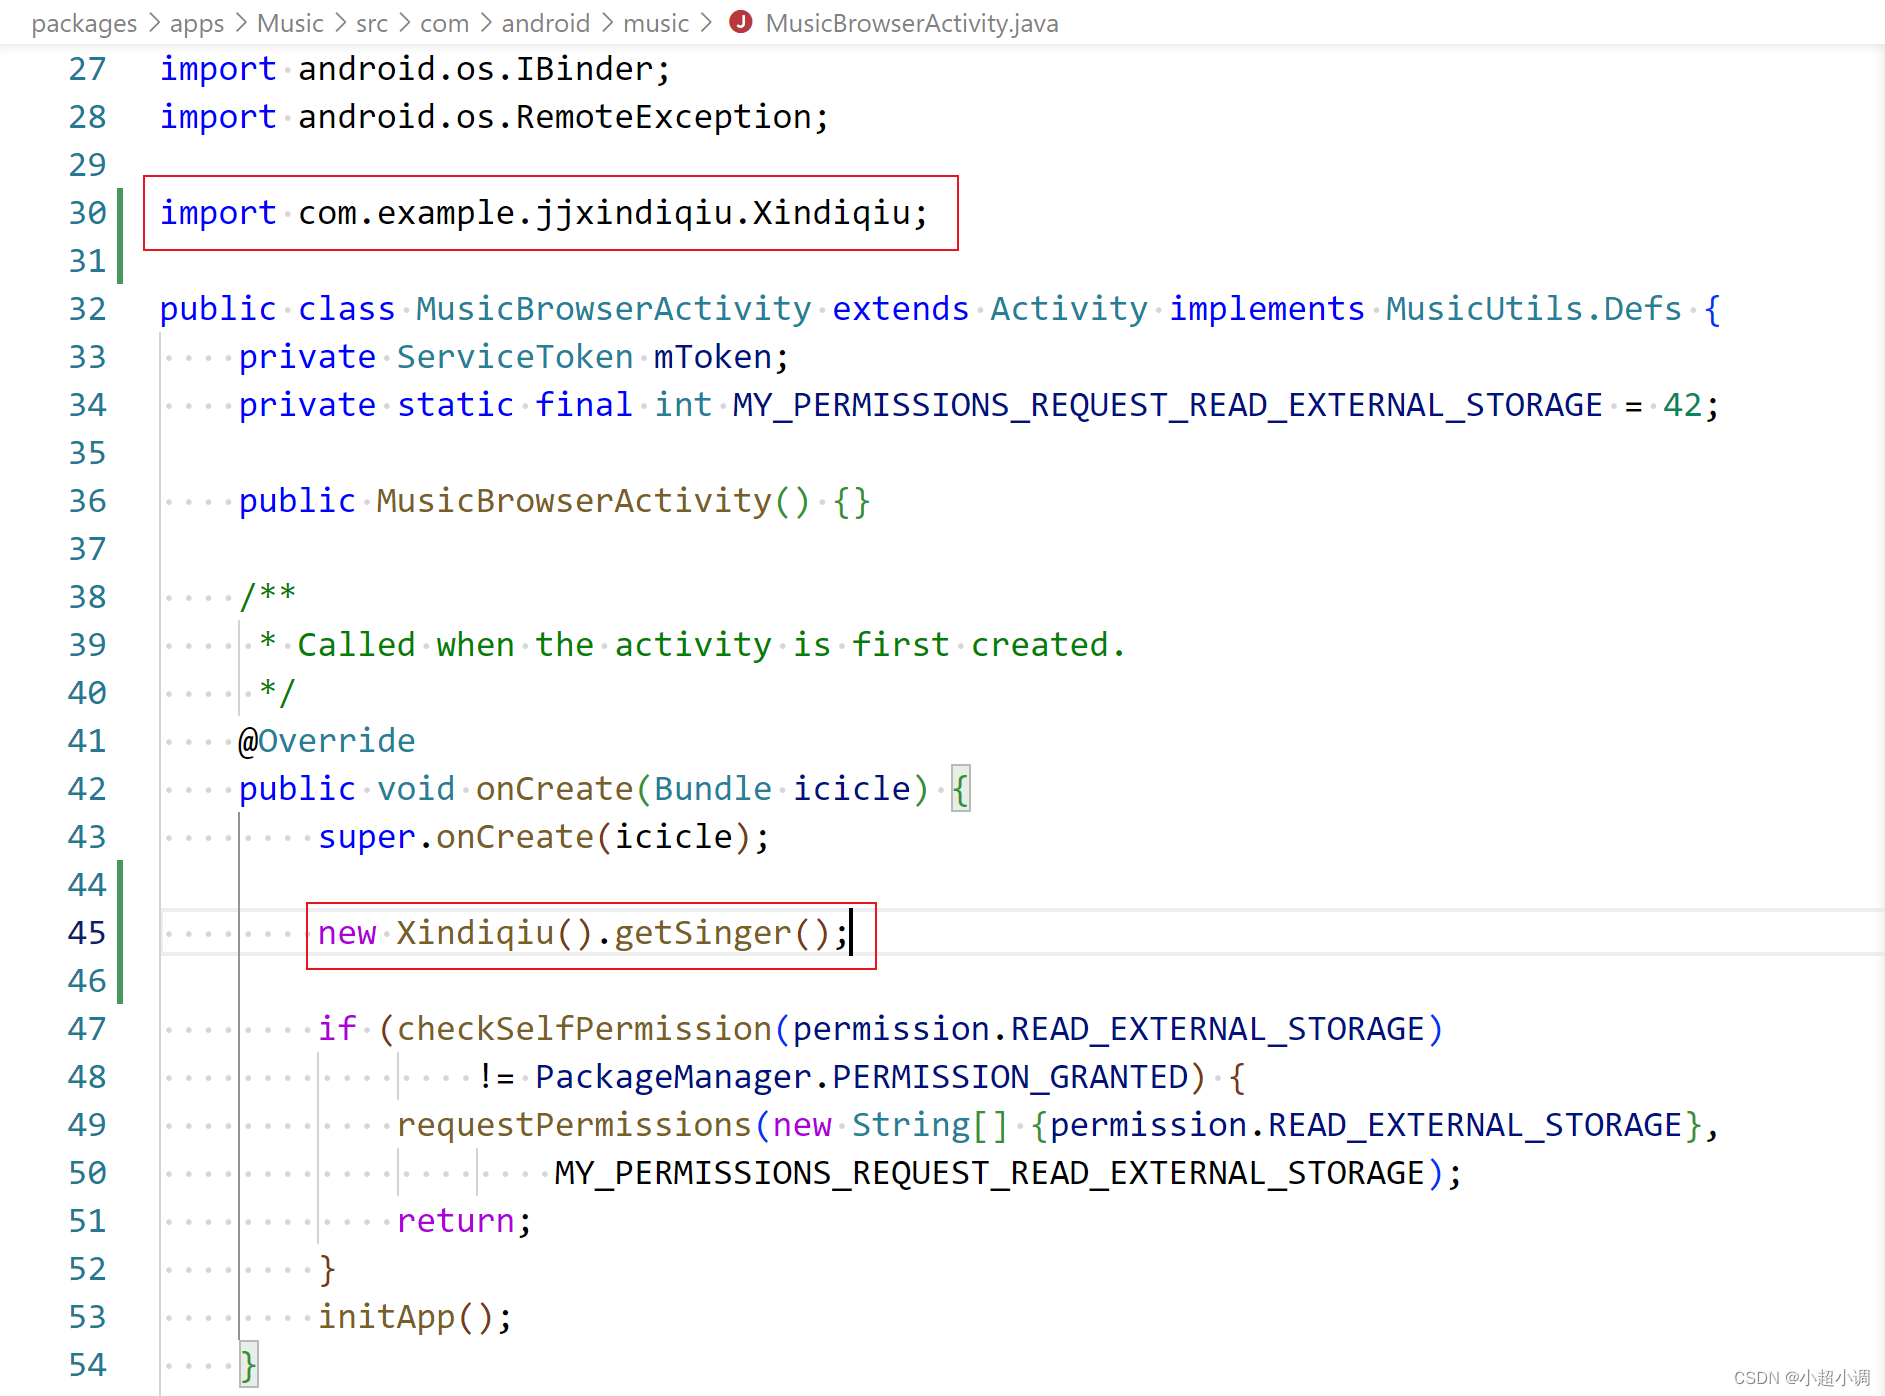The image size is (1885, 1396).
Task: Click the Java file icon in breadcrumb
Action: tap(740, 22)
